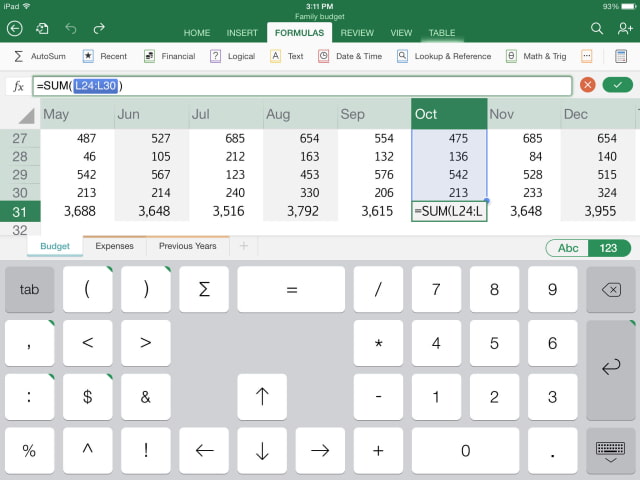Expand the AutoSum function list
This screenshot has width=640, height=480.
click(40, 57)
